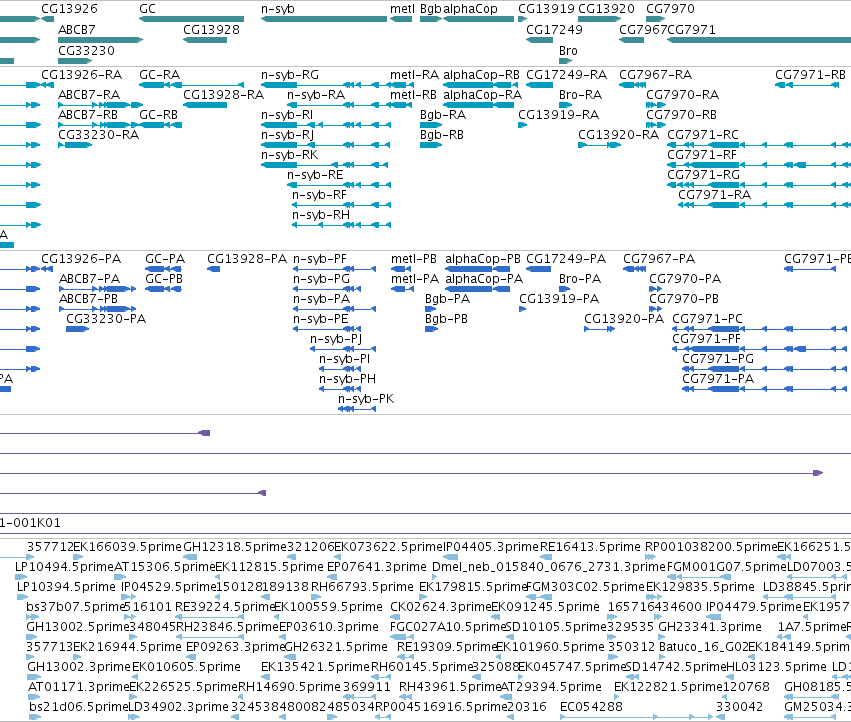851x722 pixels.
Task: Click the RH66793.5prime label
Action: (362, 587)
